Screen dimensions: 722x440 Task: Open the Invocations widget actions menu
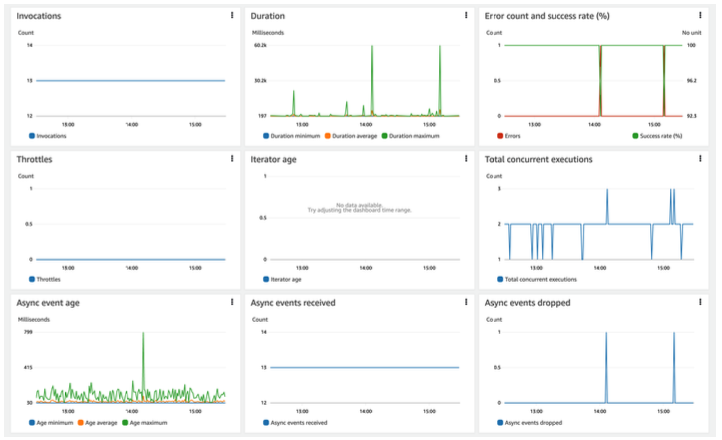click(232, 15)
